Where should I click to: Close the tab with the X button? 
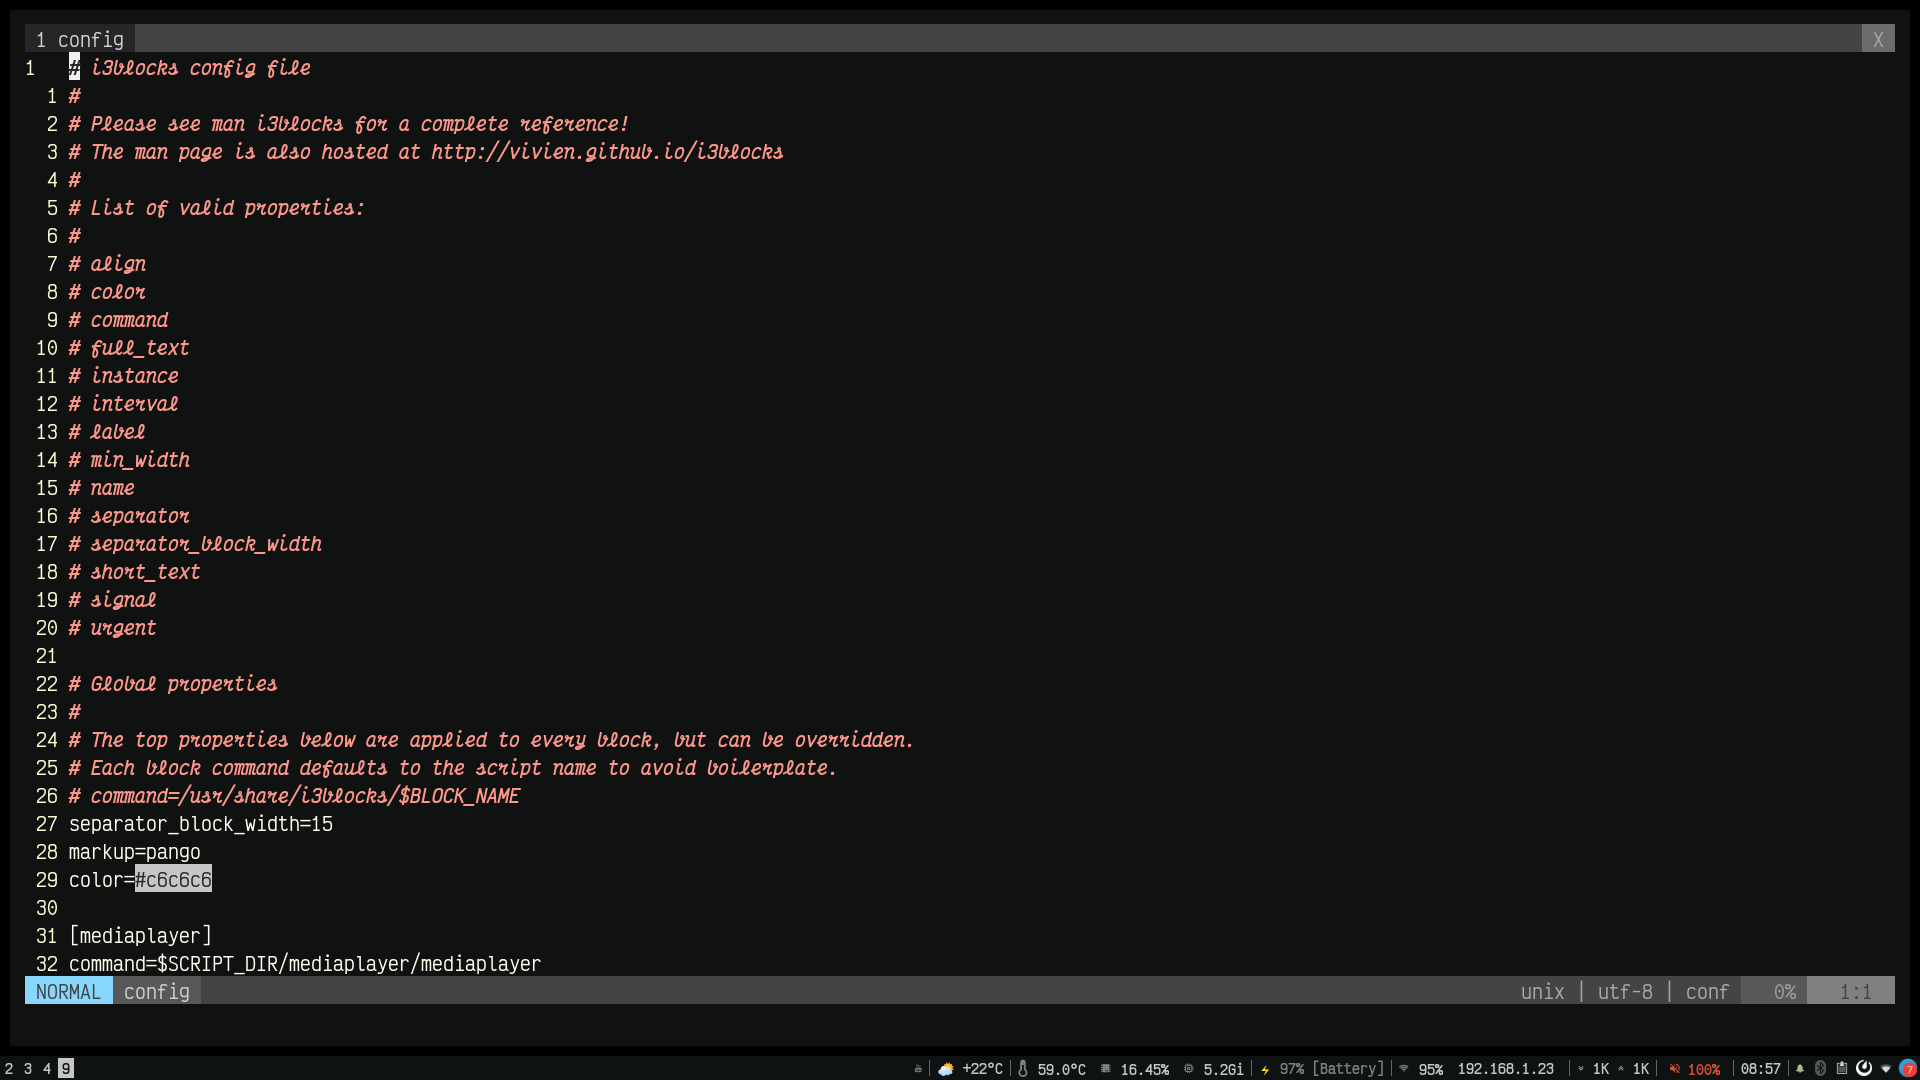point(1878,40)
